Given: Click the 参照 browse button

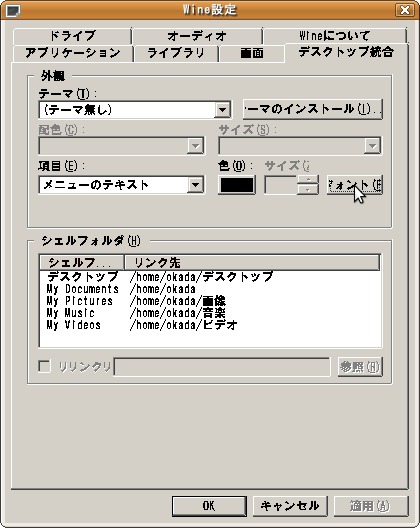Looking at the screenshot, I should click(x=360, y=366).
